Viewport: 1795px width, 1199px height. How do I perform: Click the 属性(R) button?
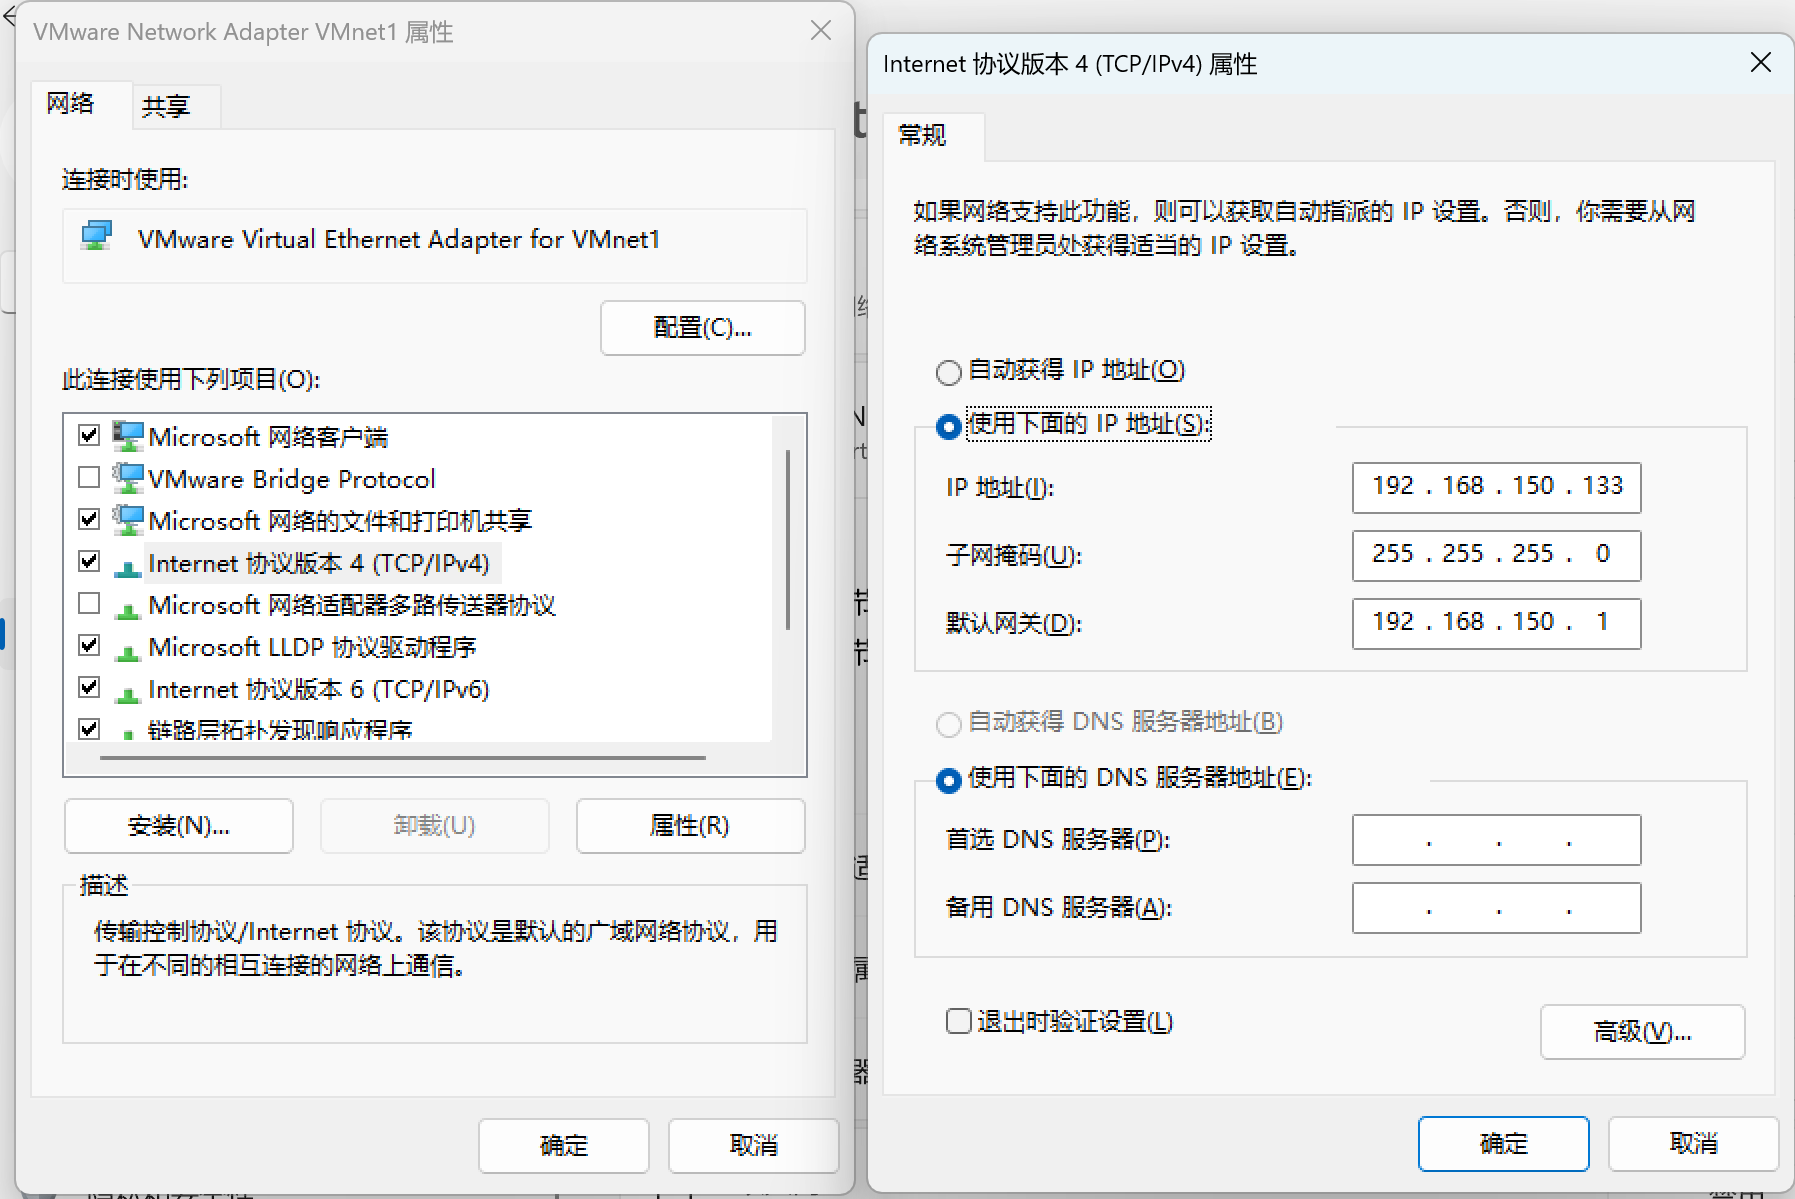pyautogui.click(x=690, y=826)
